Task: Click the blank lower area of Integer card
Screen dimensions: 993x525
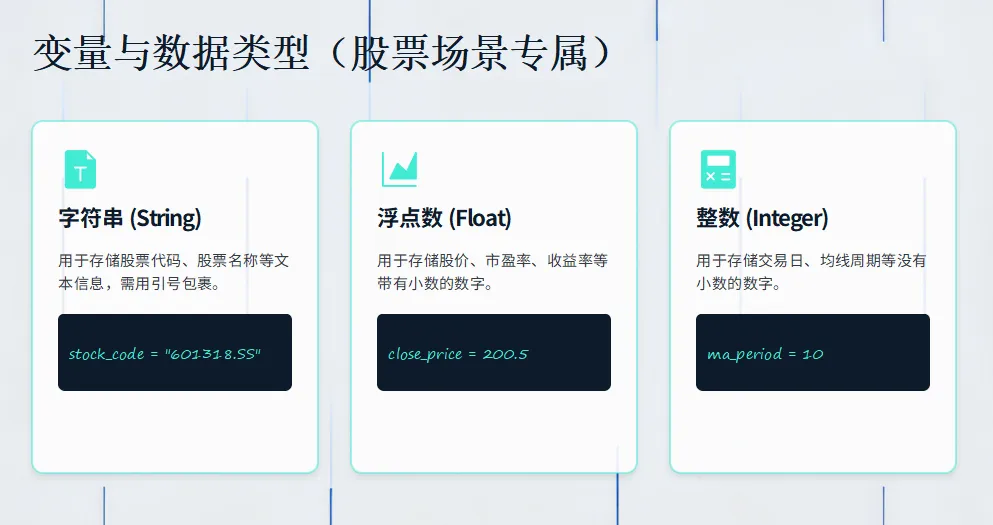Action: 813,431
